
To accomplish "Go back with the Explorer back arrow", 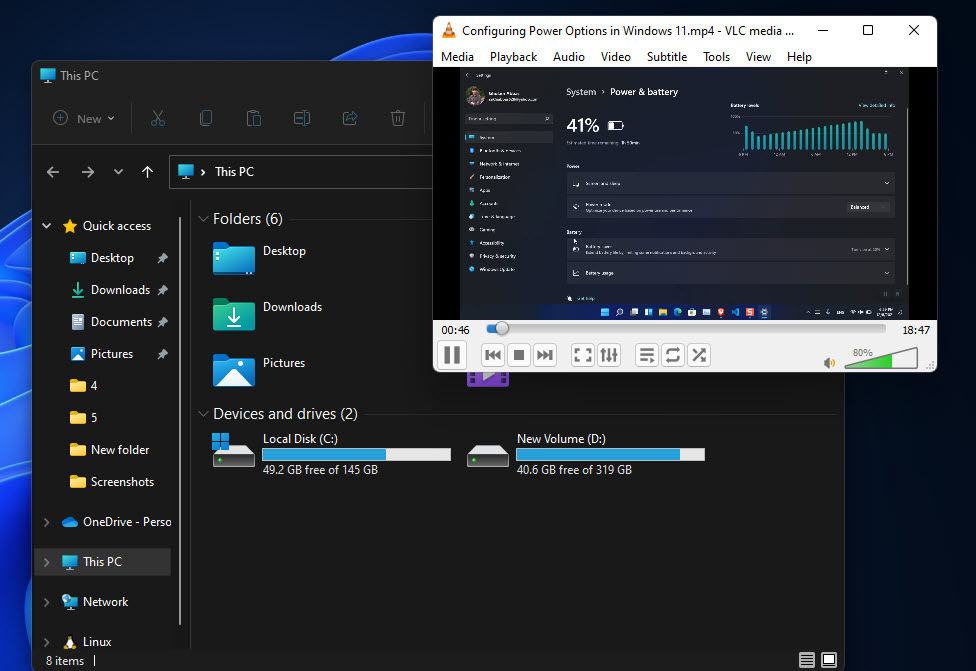I will pyautogui.click(x=53, y=172).
